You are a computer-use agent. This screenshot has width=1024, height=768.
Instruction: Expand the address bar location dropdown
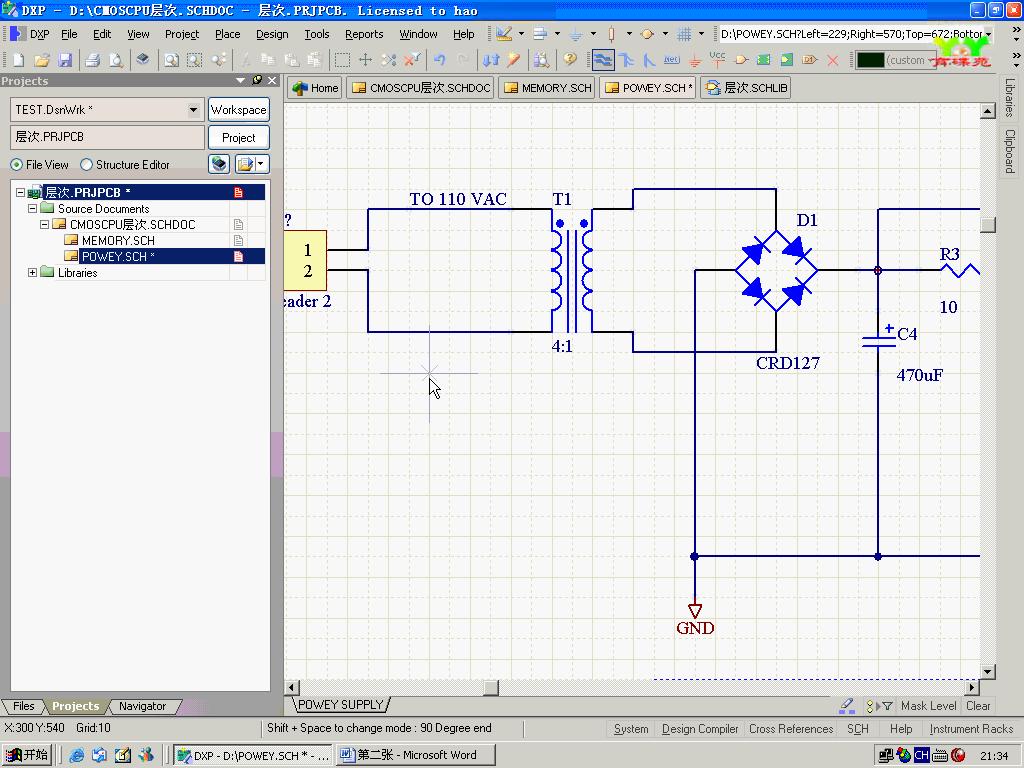click(988, 34)
